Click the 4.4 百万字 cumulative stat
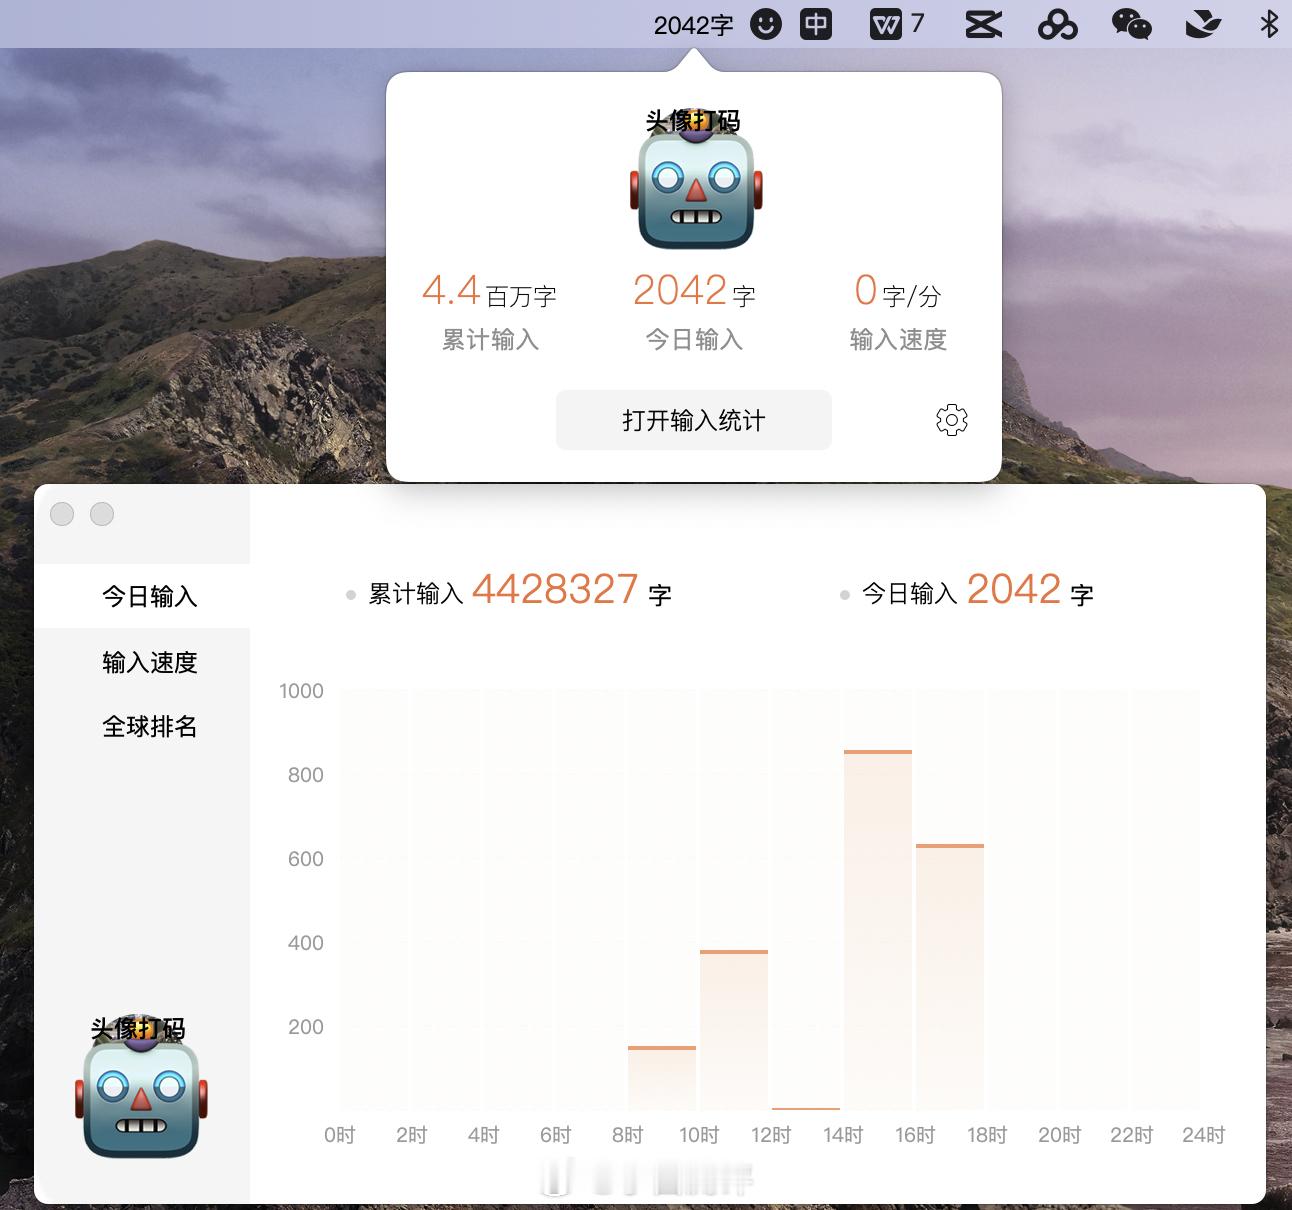Screen dimensions: 1292x1210 click(x=489, y=292)
